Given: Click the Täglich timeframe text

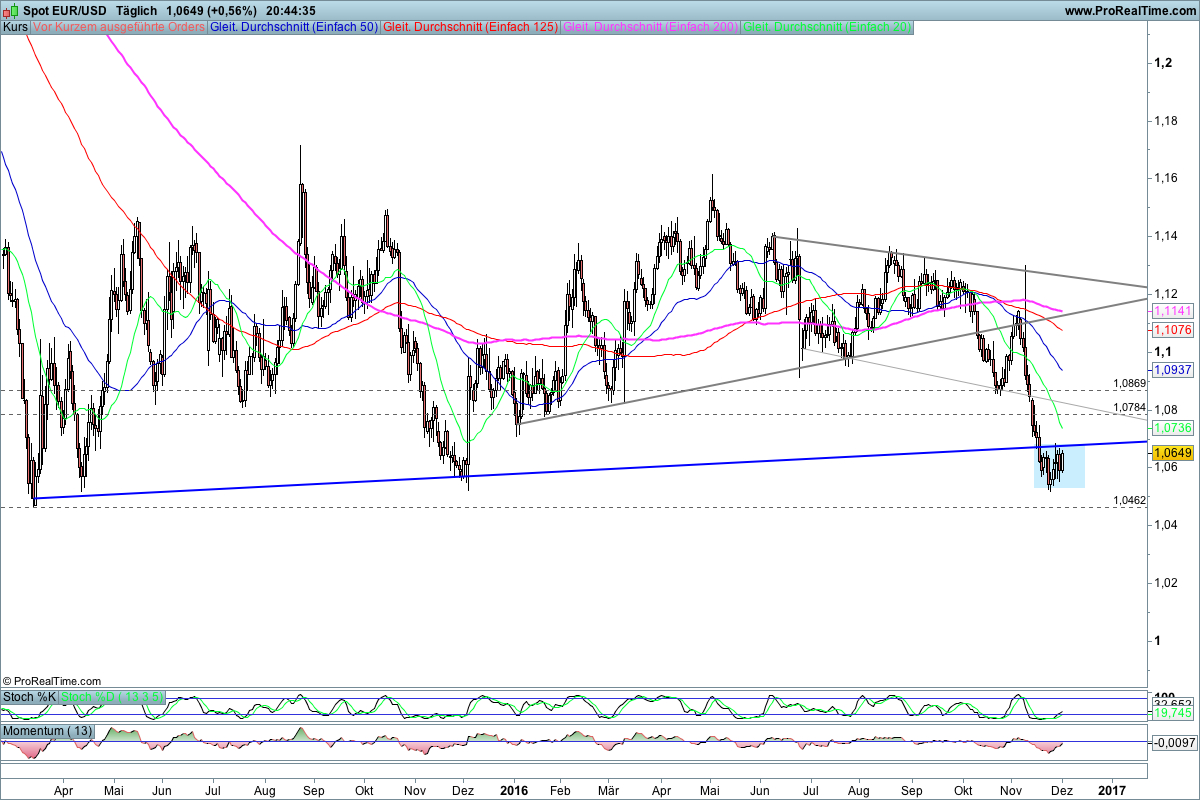Looking at the screenshot, I should (136, 10).
